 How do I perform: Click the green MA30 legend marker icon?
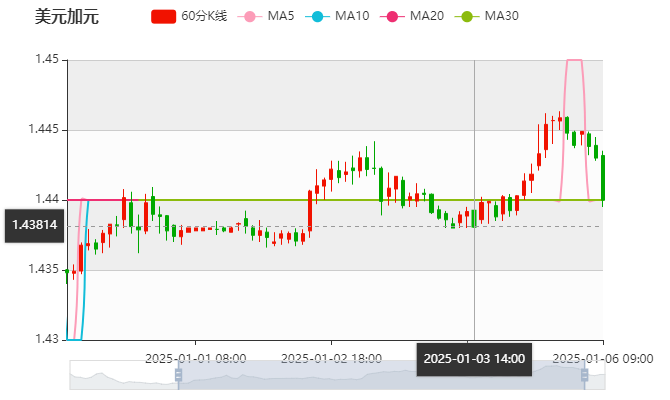pyautogui.click(x=469, y=16)
